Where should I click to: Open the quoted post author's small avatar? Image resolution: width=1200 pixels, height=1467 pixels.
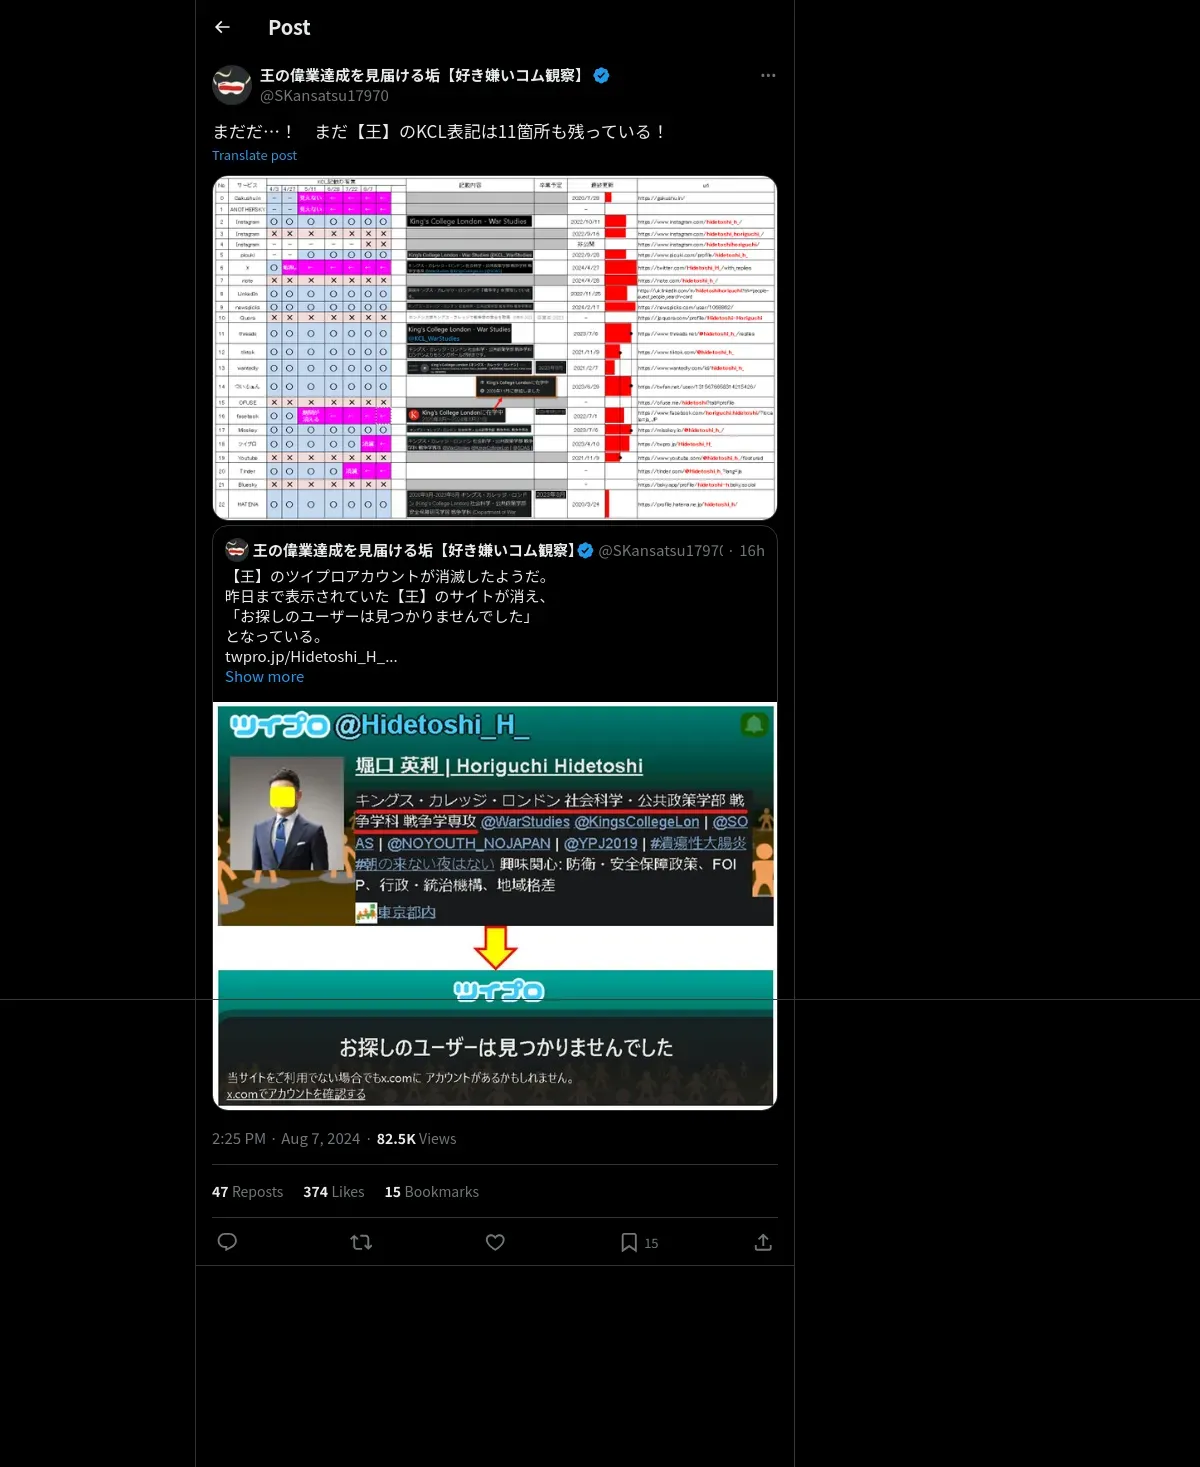236,550
